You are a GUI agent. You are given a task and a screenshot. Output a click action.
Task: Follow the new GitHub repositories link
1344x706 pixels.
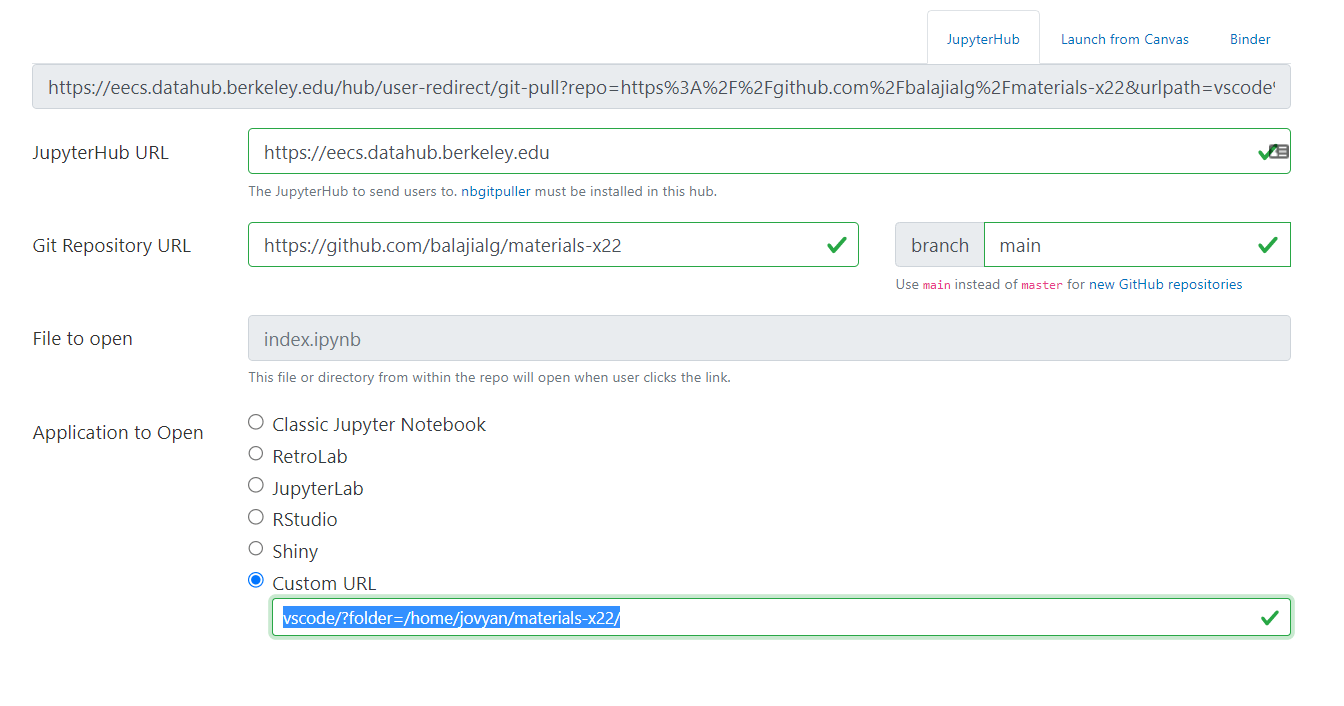[x=1166, y=285]
